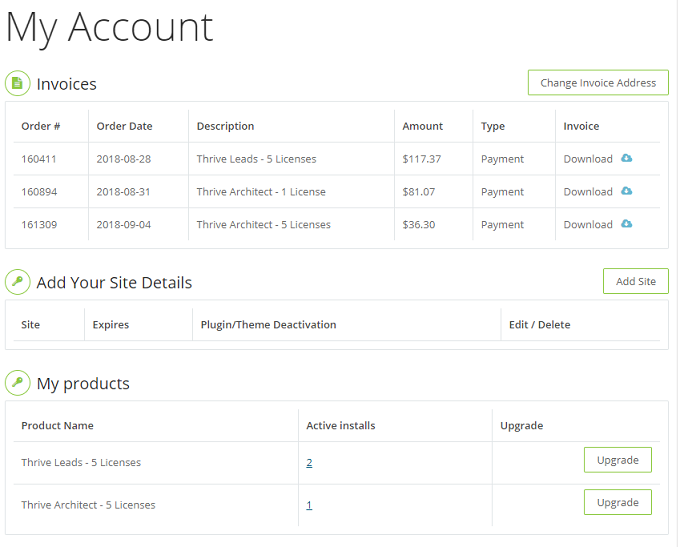Click the Site column header

(30, 325)
